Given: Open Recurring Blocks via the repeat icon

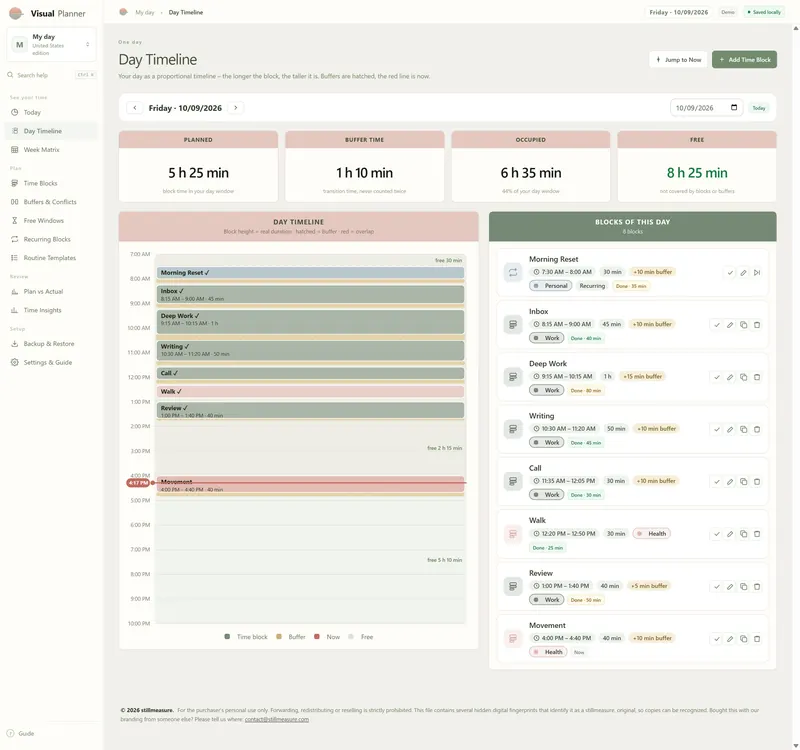Looking at the screenshot, I should pyautogui.click(x=15, y=239).
